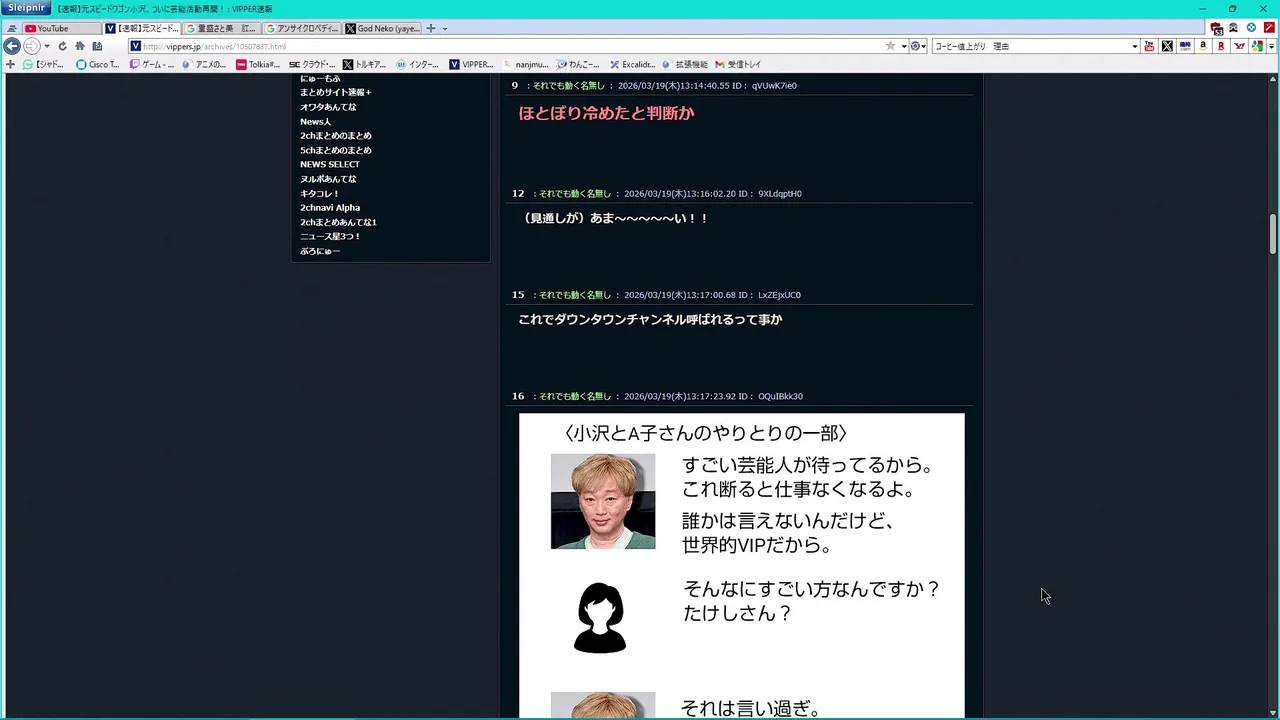Reload the page with the refresh icon

[x=62, y=46]
